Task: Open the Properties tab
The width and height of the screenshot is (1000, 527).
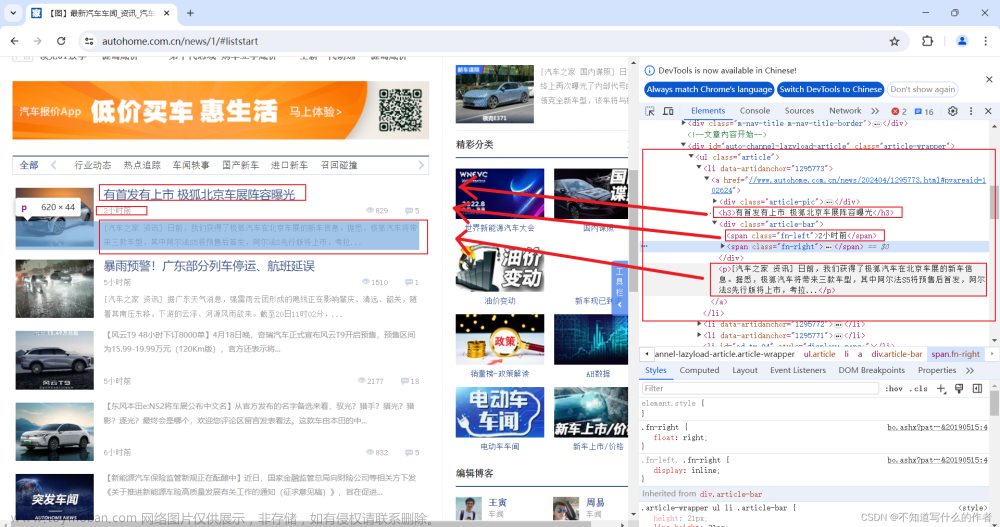Action: 937,370
